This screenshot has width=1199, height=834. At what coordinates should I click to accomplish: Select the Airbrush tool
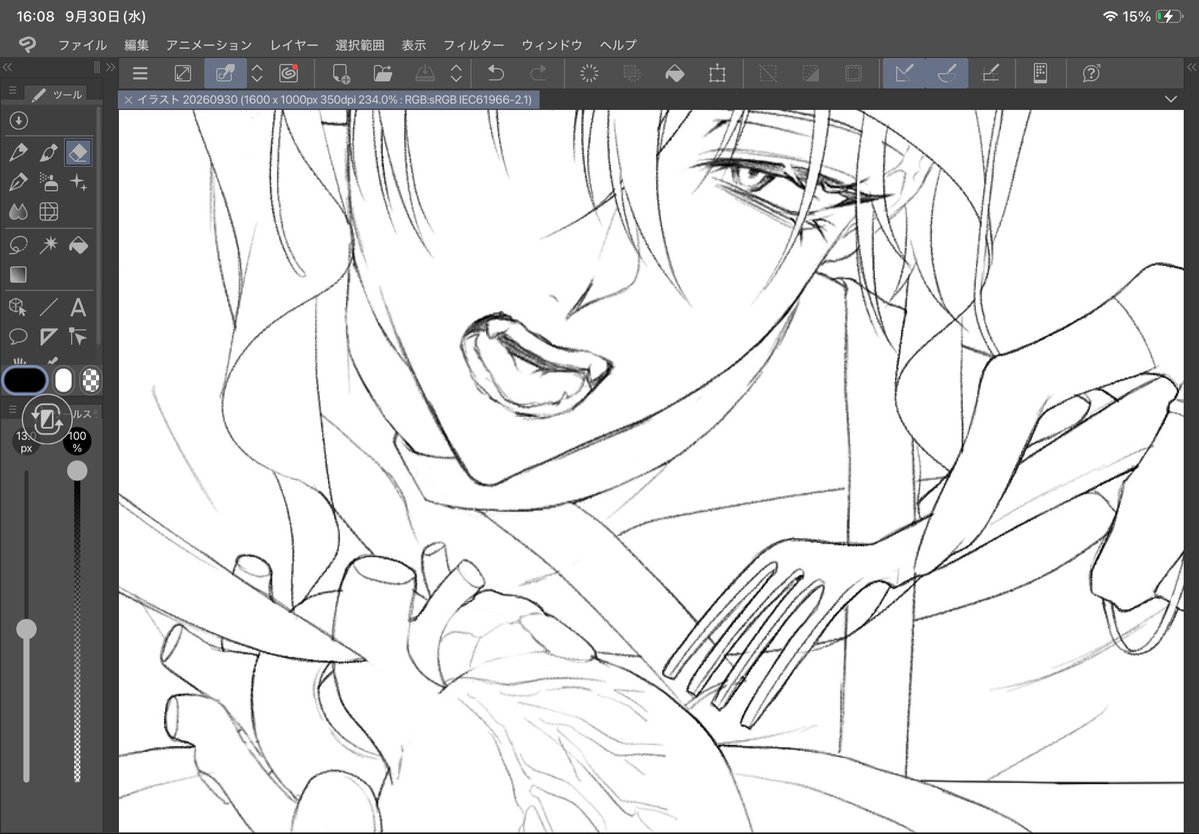48,182
